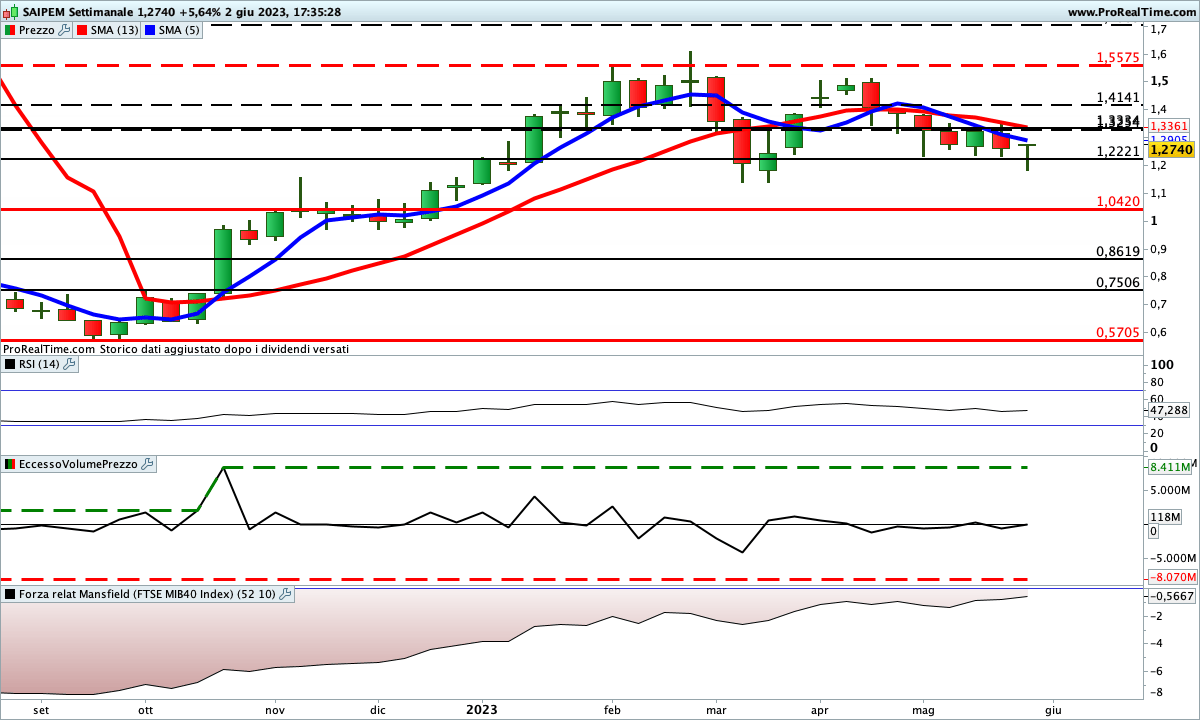
Task: Open Forza relat Mansfield wrench settings
Action: [285, 594]
